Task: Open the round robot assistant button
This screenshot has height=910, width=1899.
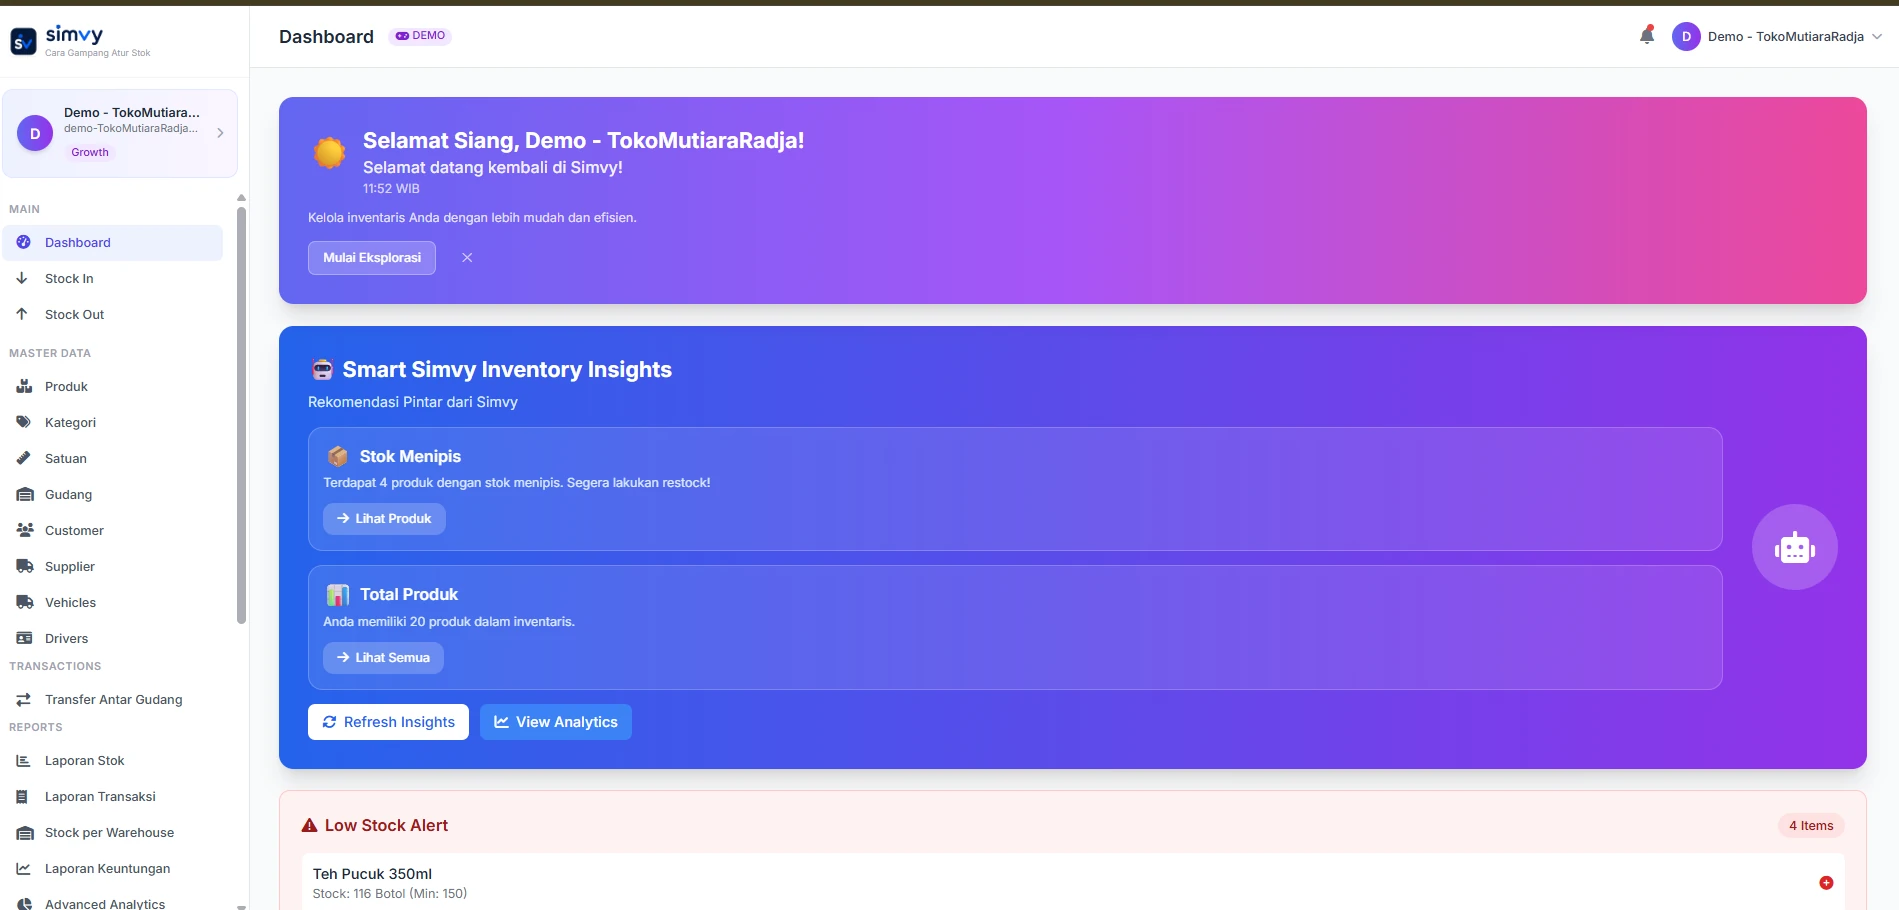Action: tap(1795, 547)
